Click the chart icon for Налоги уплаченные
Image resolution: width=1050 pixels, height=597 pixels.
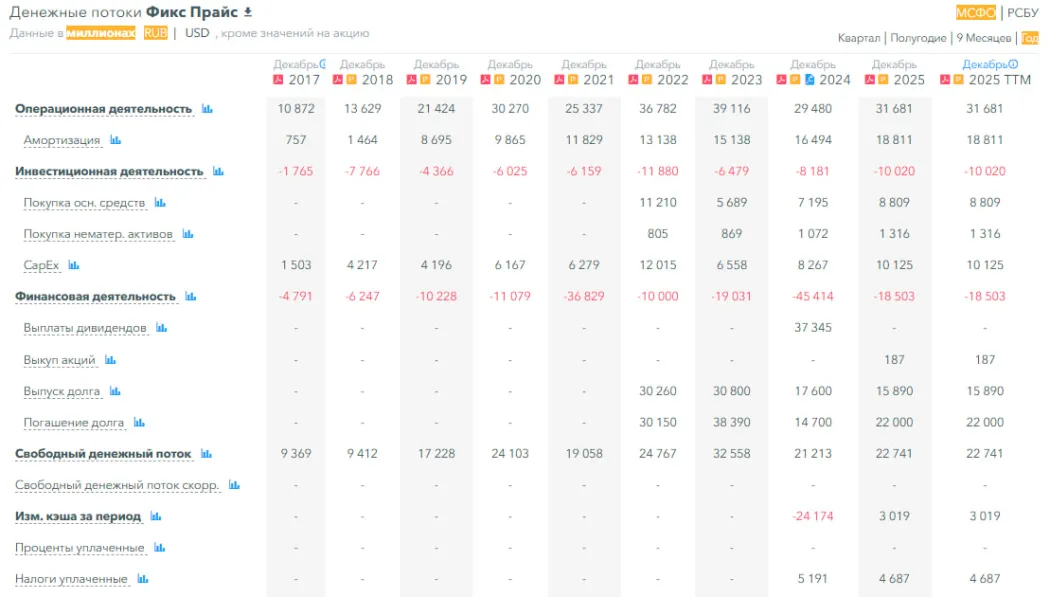coord(142,579)
